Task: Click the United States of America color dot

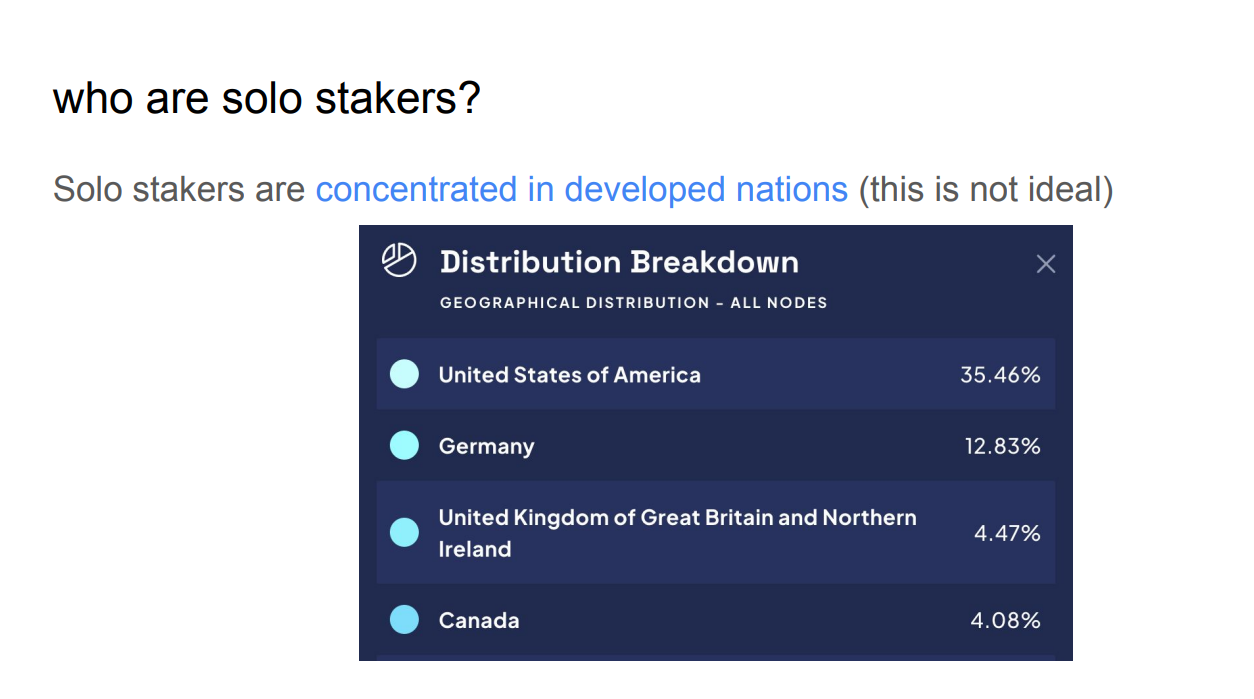Action: (404, 374)
